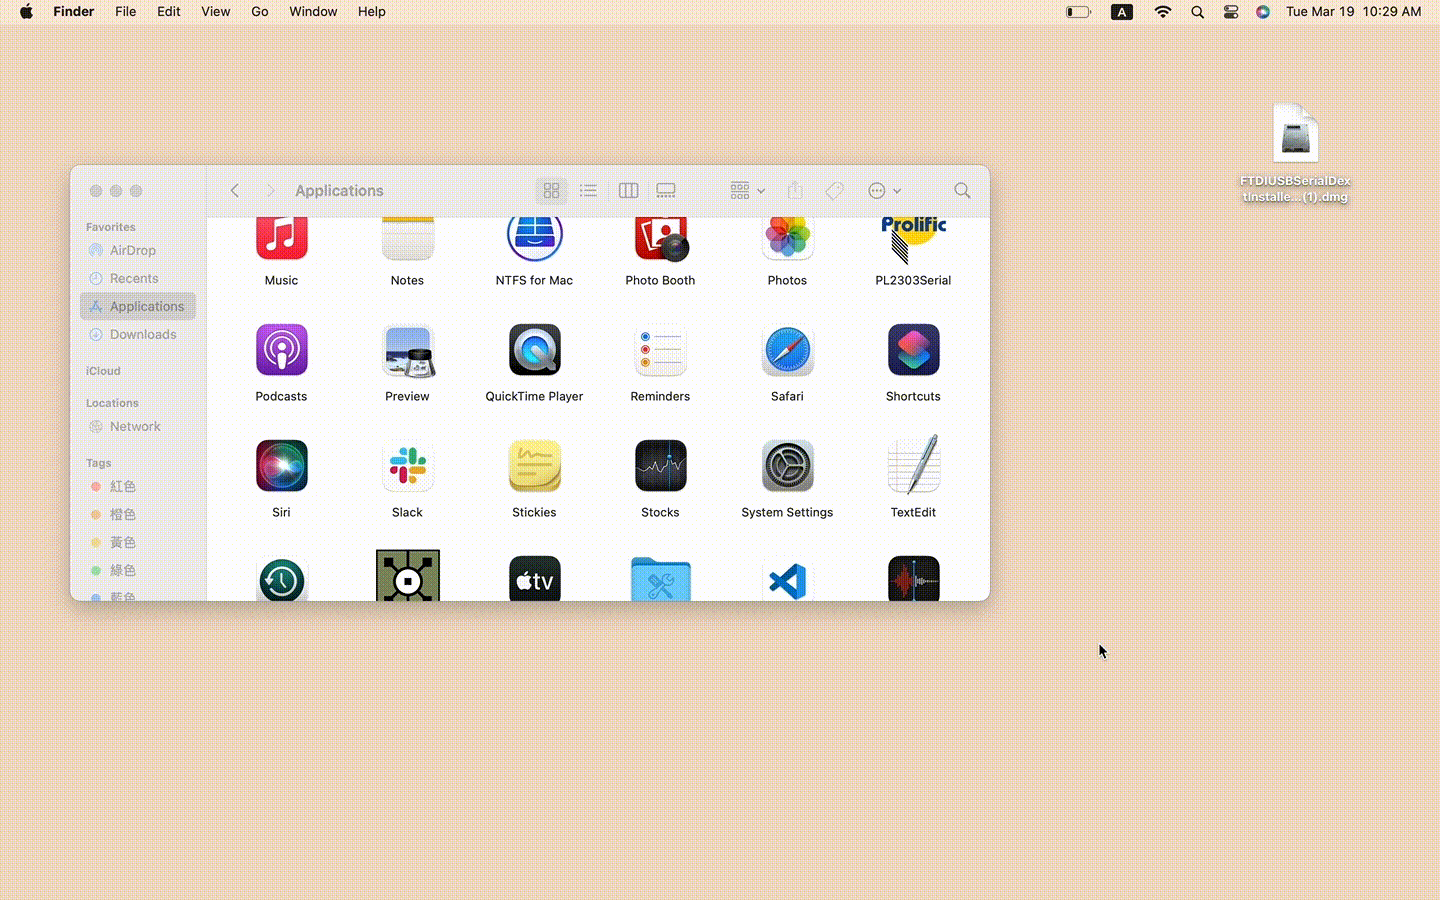The height and width of the screenshot is (900, 1440).
Task: Select the green tag 綠色
Action: (x=138, y=570)
